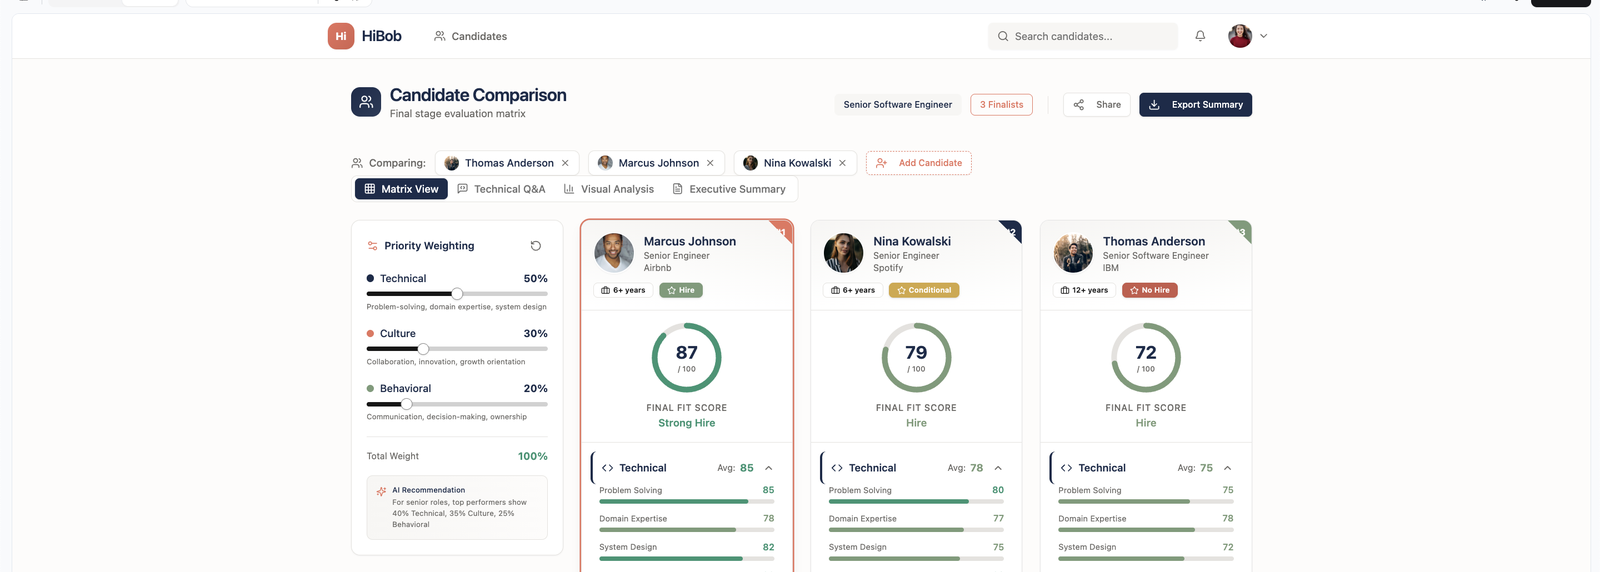Click the Search candidates input field
This screenshot has width=1600, height=572.
click(x=1083, y=36)
